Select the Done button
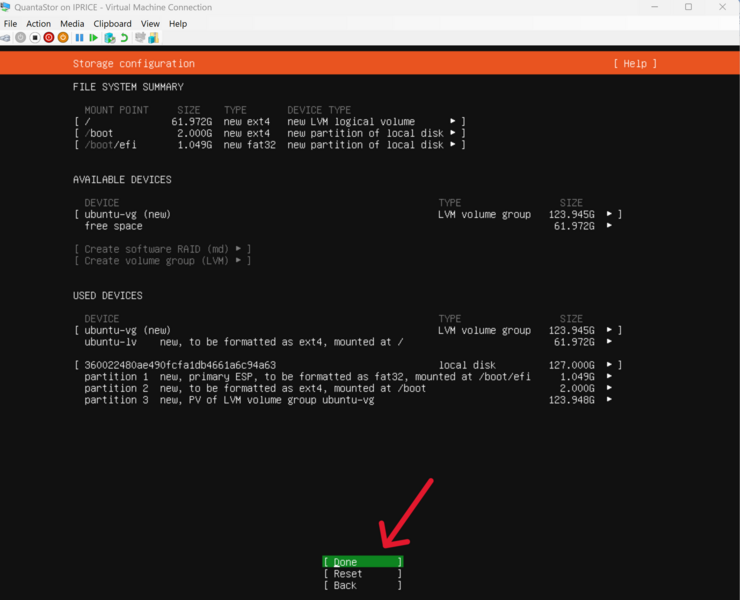The height and width of the screenshot is (600, 740). (x=362, y=562)
